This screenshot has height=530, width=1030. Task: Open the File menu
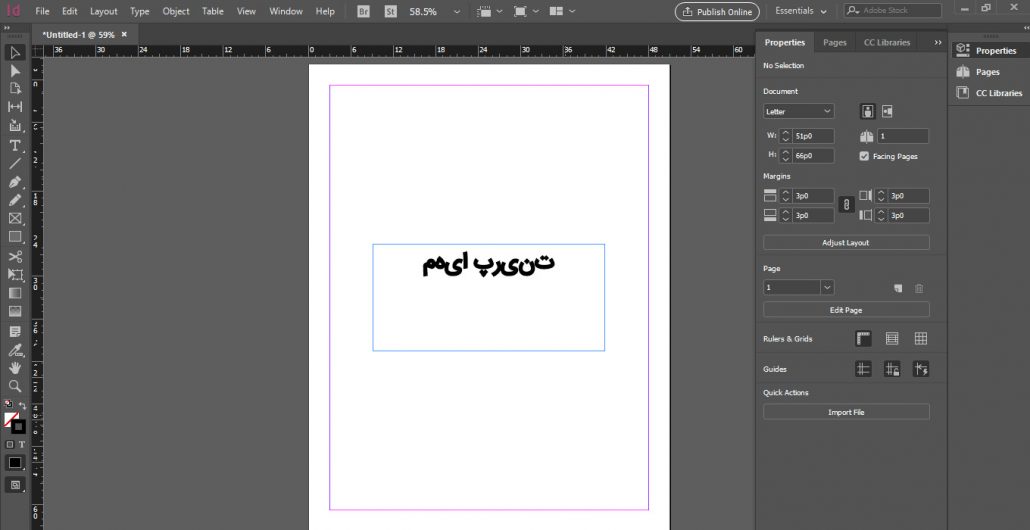coord(42,11)
